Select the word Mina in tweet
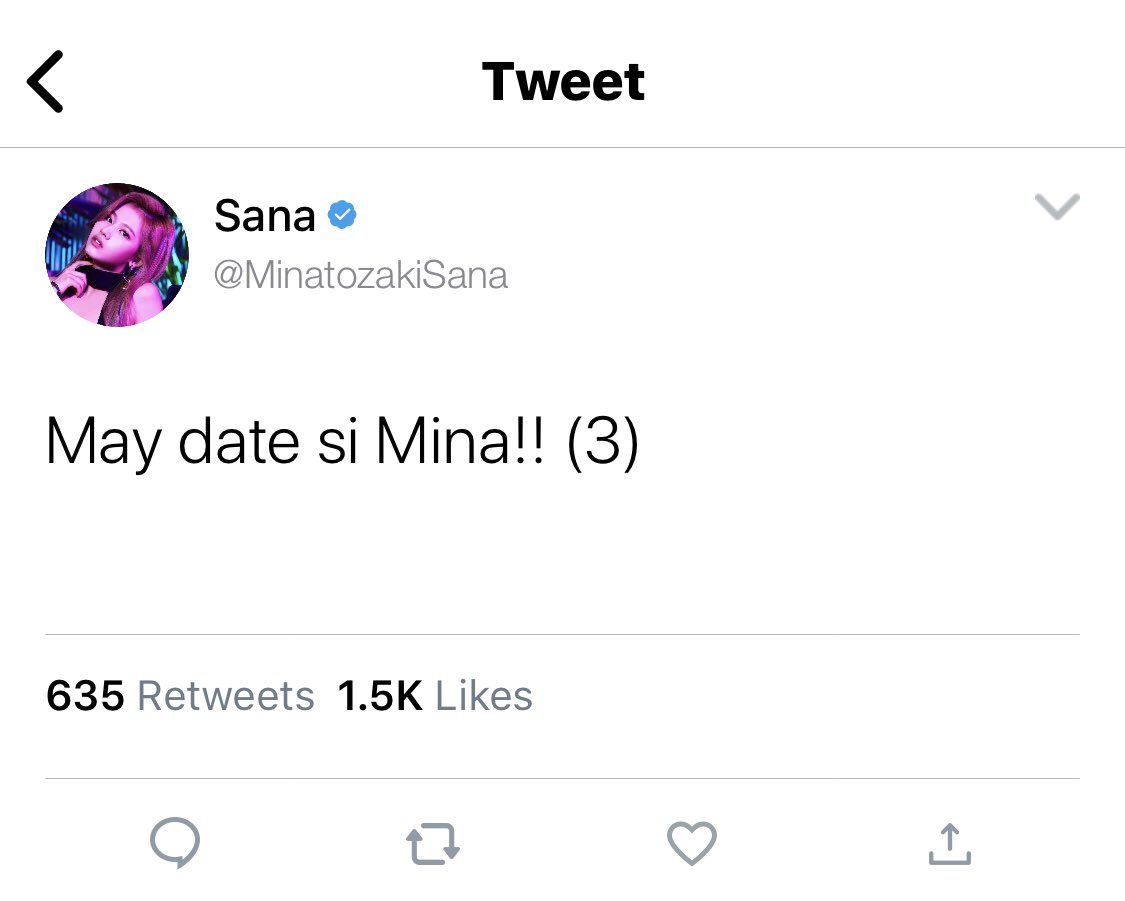Screen dimensions: 1125x901 coord(441,443)
